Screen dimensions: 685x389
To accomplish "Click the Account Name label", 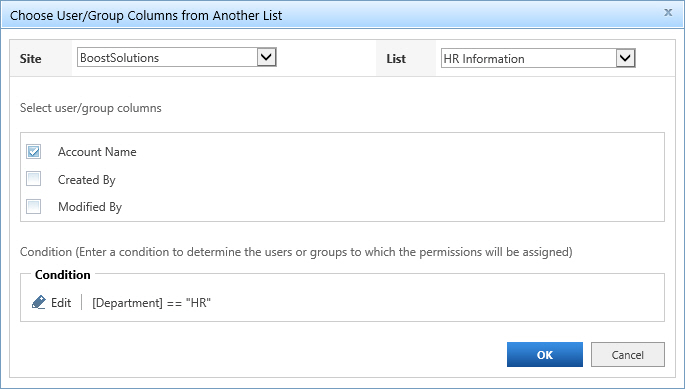I will pyautogui.click(x=97, y=152).
